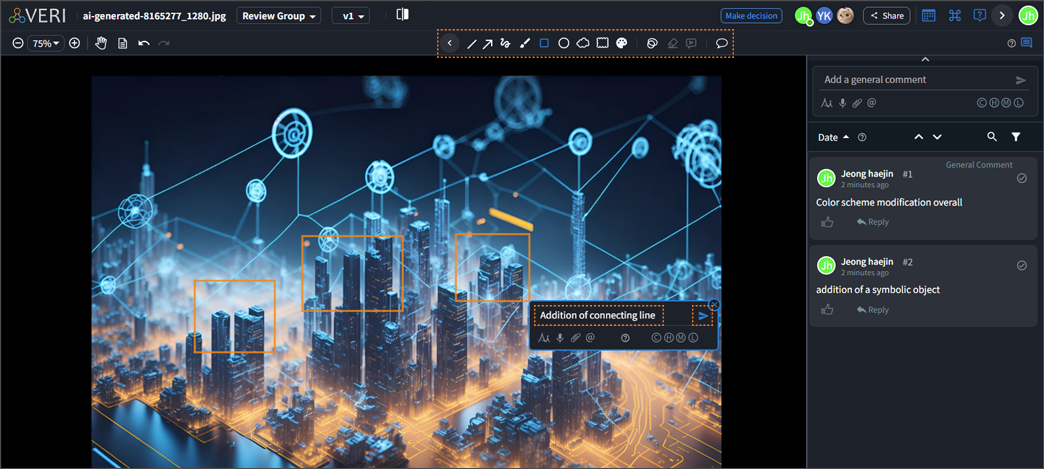Select the cloud shape annotation tool
The height and width of the screenshot is (469, 1044).
tap(583, 44)
